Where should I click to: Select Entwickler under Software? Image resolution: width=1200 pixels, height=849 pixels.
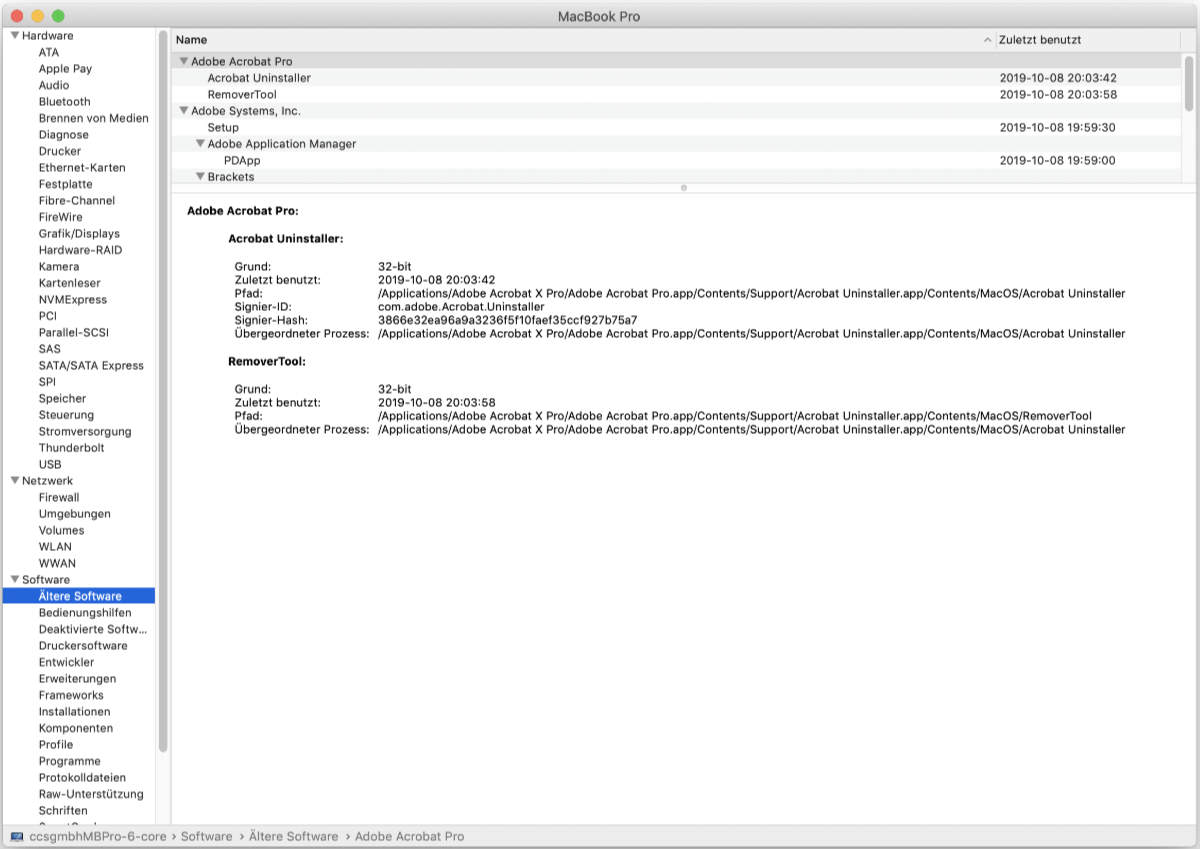tap(66, 663)
